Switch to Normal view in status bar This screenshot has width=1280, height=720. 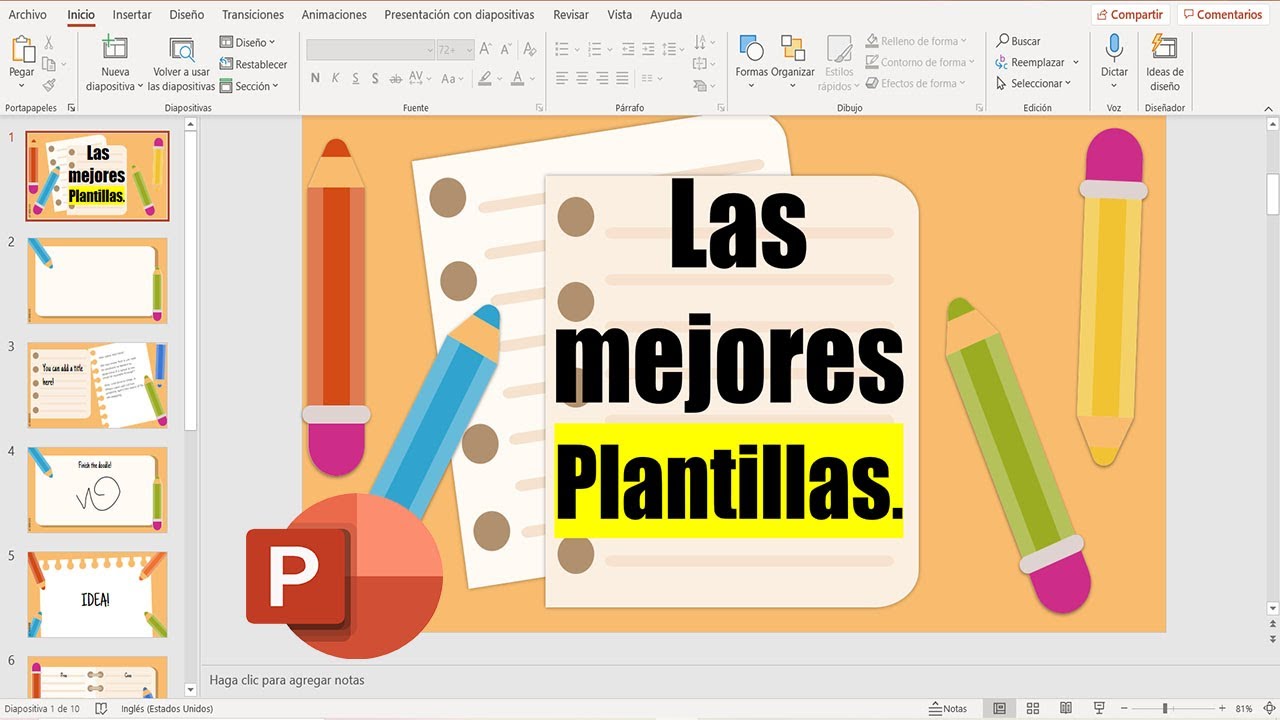tap(999, 708)
